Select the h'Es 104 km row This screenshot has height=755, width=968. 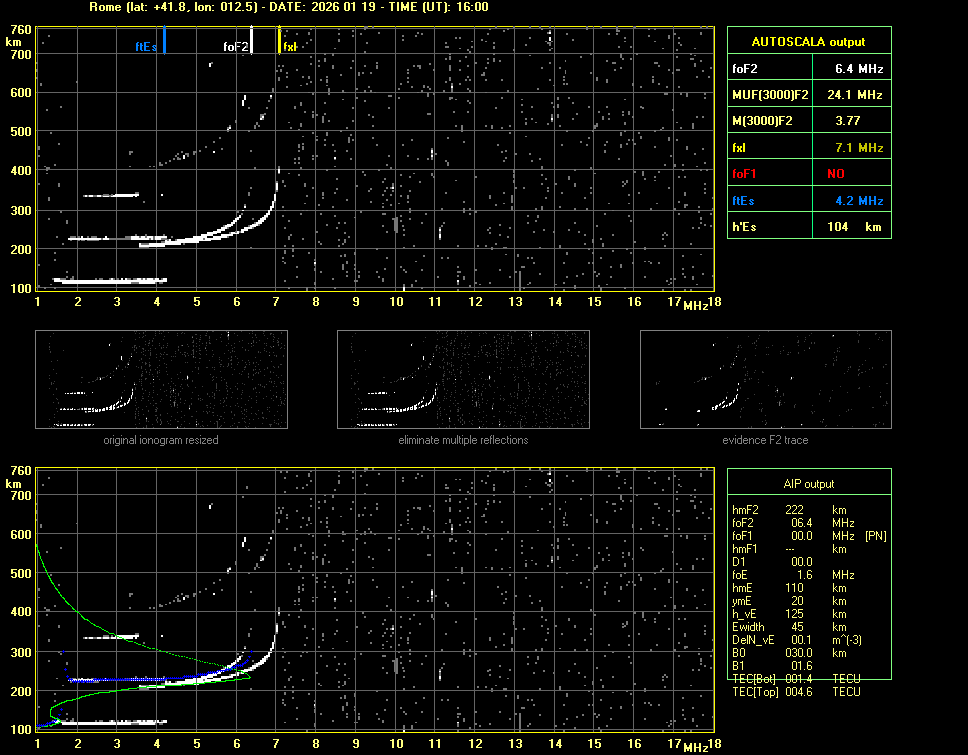(808, 227)
